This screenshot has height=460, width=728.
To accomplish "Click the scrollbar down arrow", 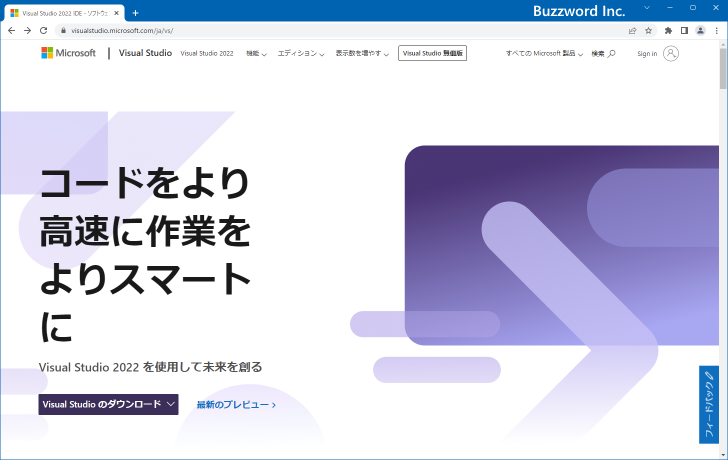I will [723, 455].
